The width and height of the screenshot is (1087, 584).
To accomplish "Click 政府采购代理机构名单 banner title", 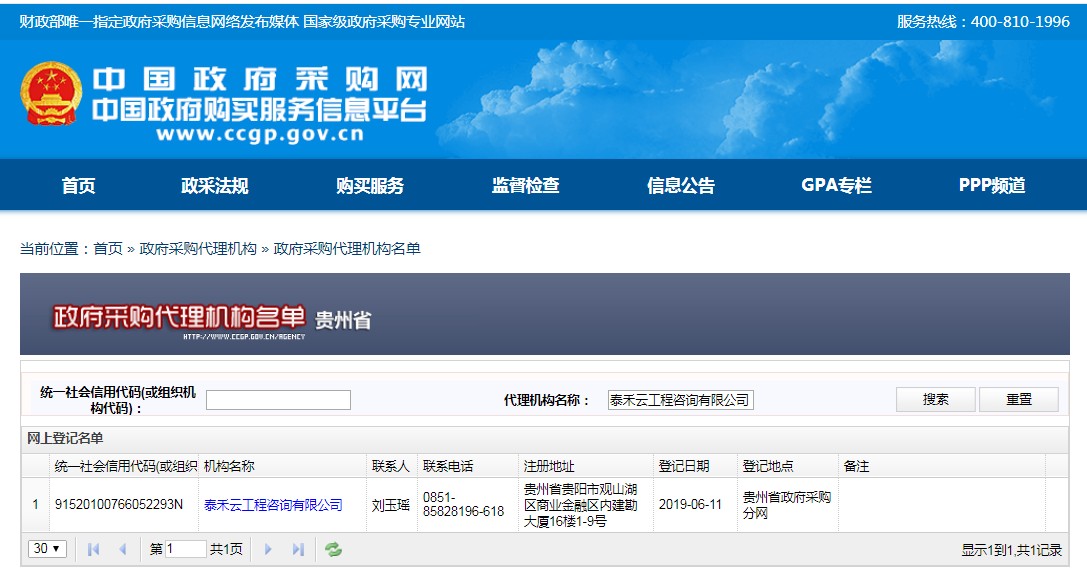I will [179, 317].
